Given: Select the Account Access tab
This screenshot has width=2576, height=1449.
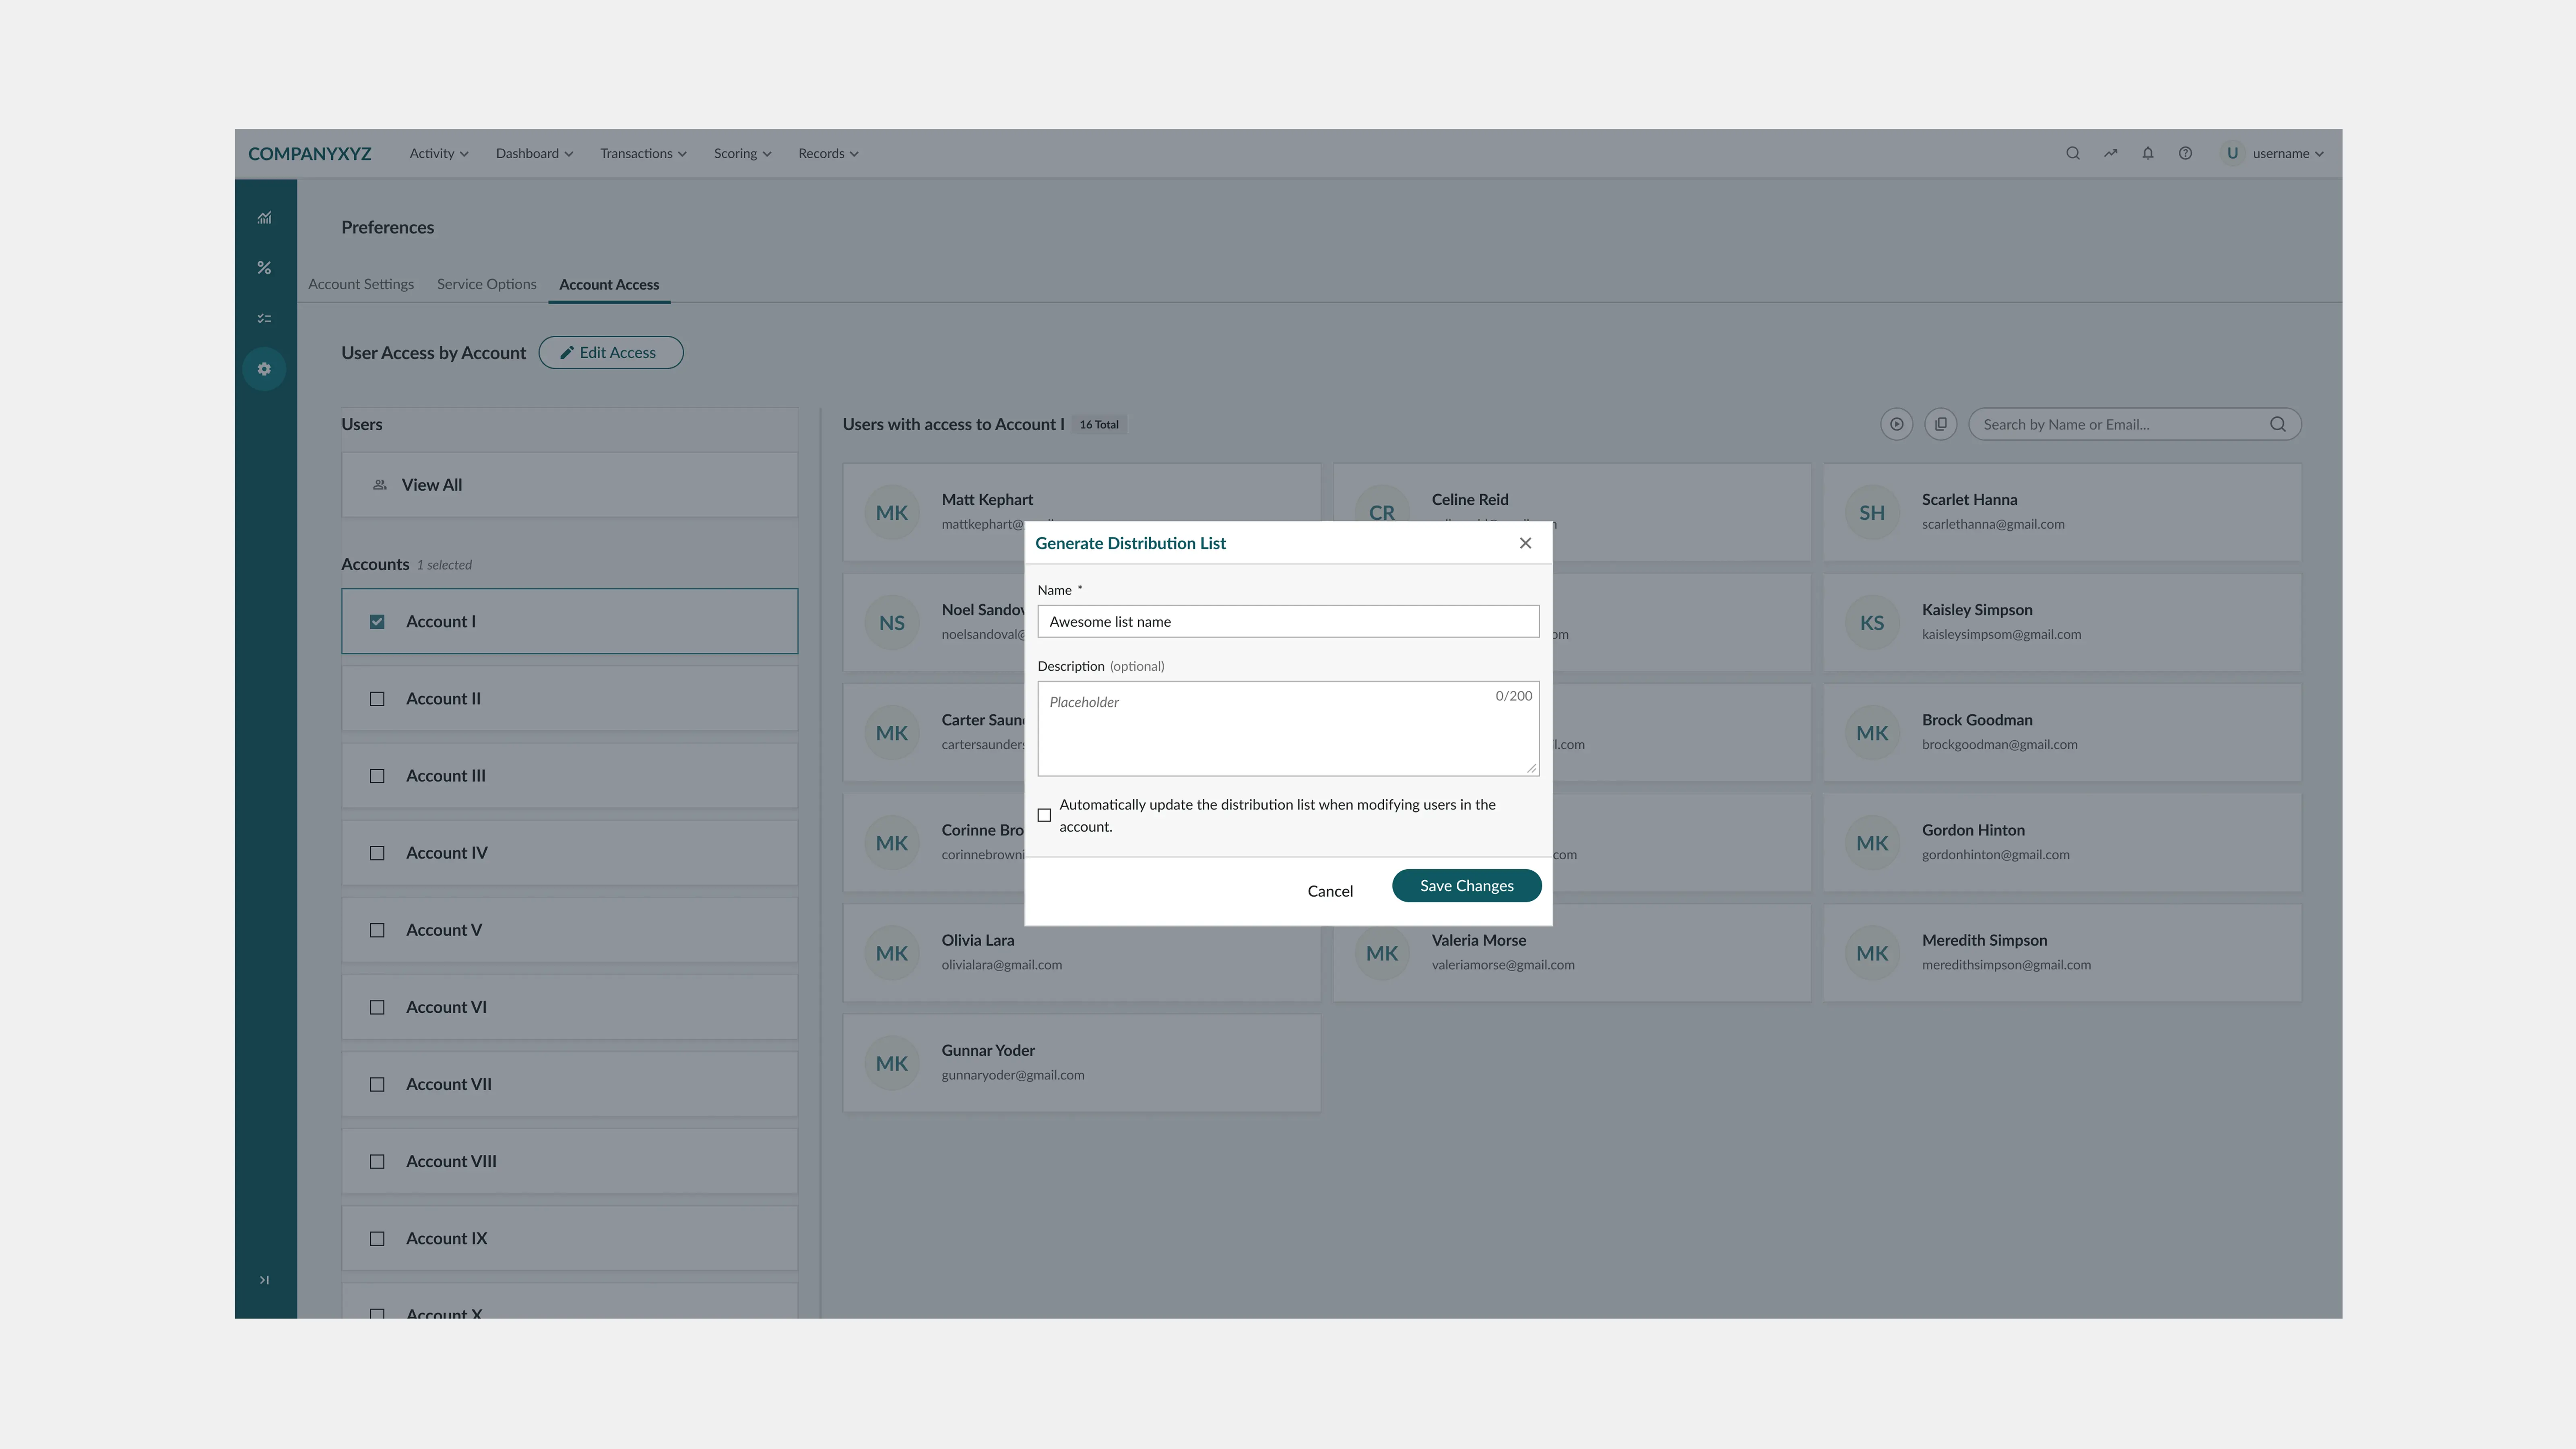Looking at the screenshot, I should pyautogui.click(x=609, y=285).
